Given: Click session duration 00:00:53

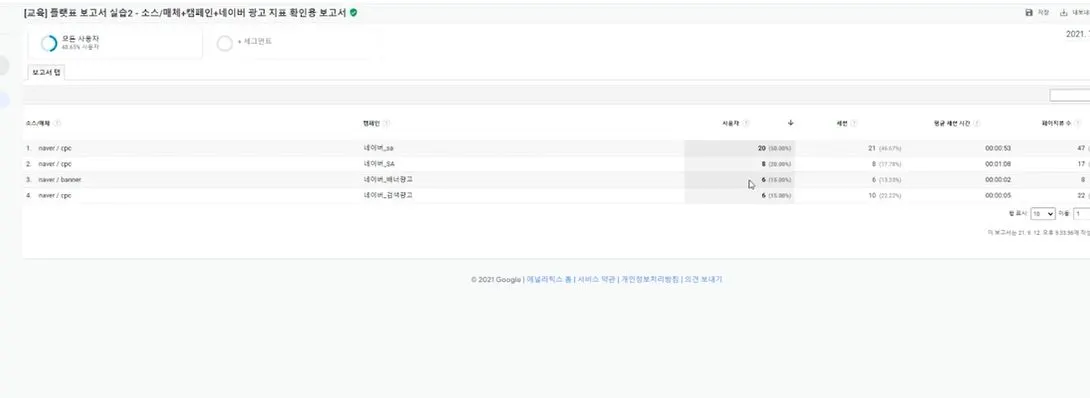Looking at the screenshot, I should (x=997, y=148).
